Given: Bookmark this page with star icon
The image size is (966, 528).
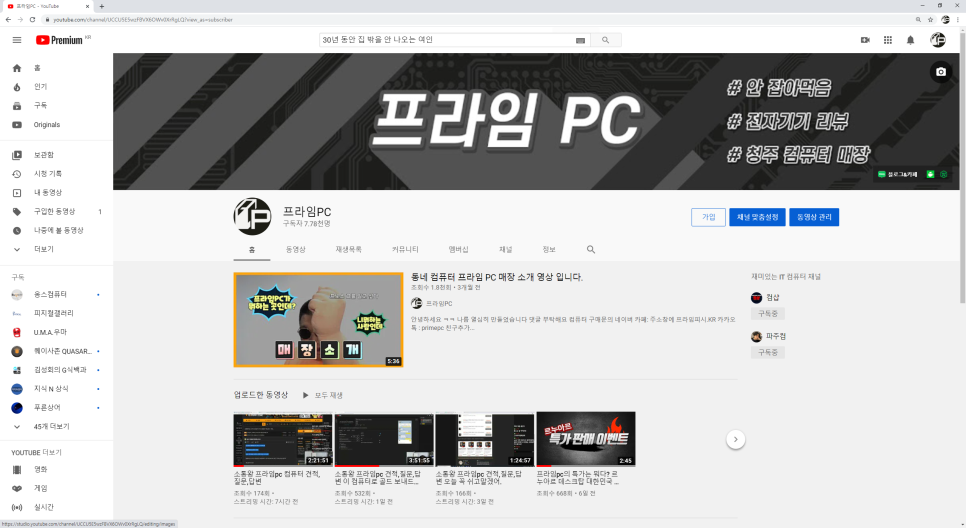Looking at the screenshot, I should (930, 20).
